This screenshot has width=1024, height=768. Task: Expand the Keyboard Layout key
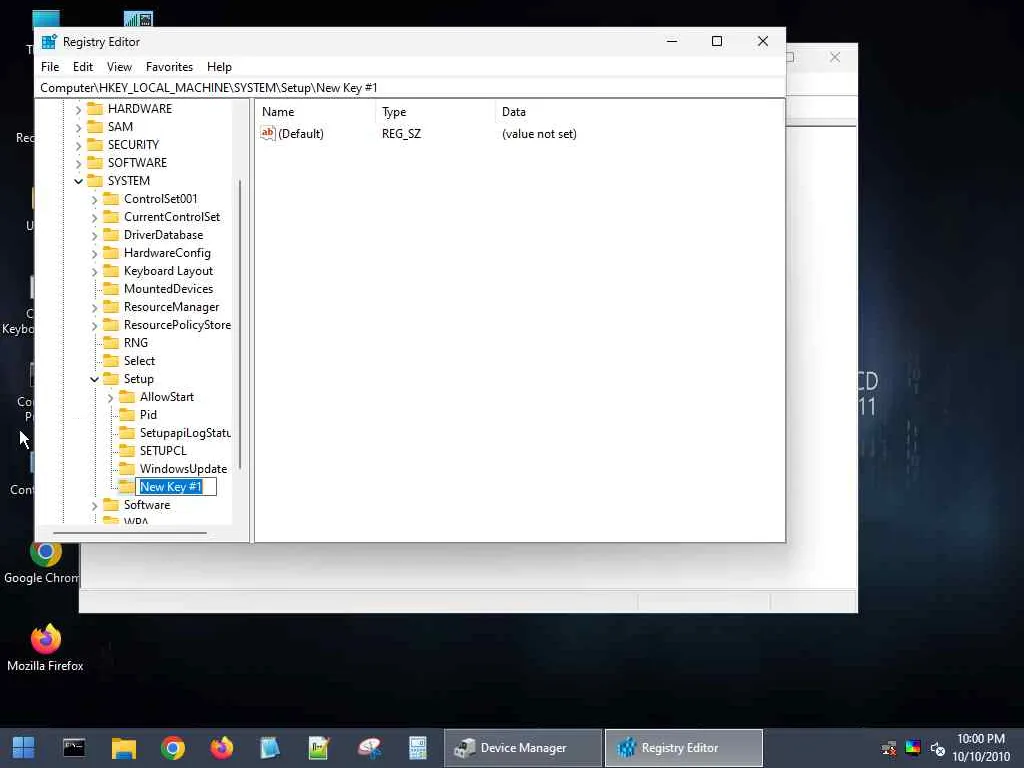tap(94, 271)
